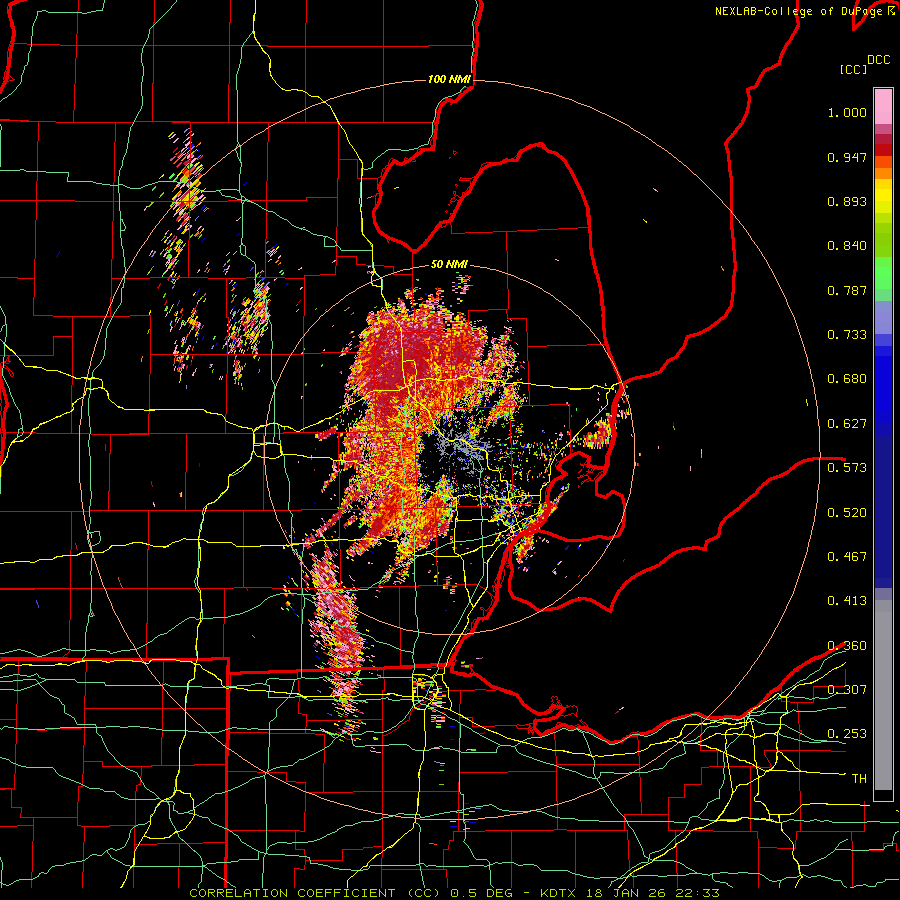Screen dimensions: 900x900
Task: Click the '100 NMI' range ring label
Action: [x=449, y=79]
